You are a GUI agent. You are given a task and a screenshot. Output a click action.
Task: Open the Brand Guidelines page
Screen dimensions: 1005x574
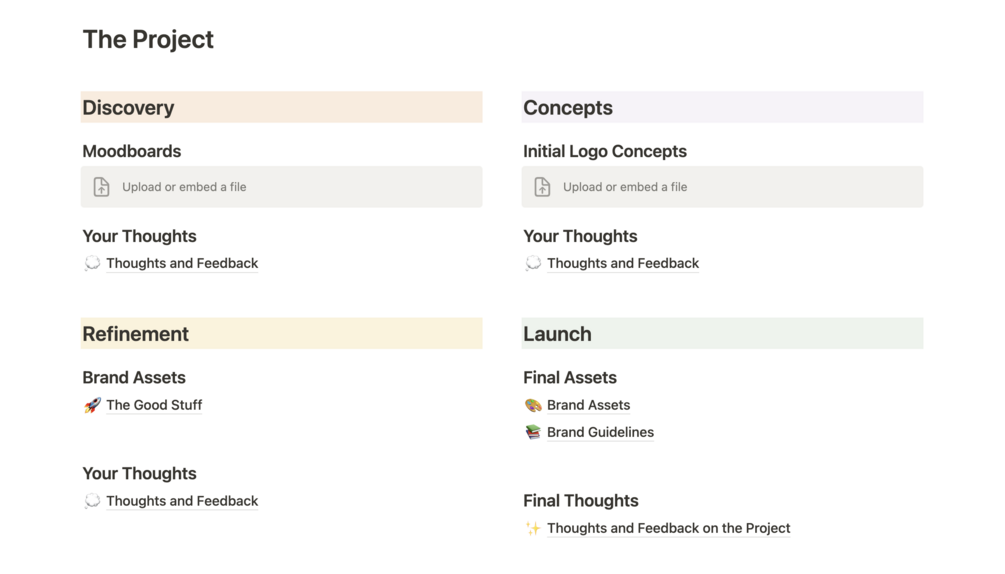coord(600,433)
